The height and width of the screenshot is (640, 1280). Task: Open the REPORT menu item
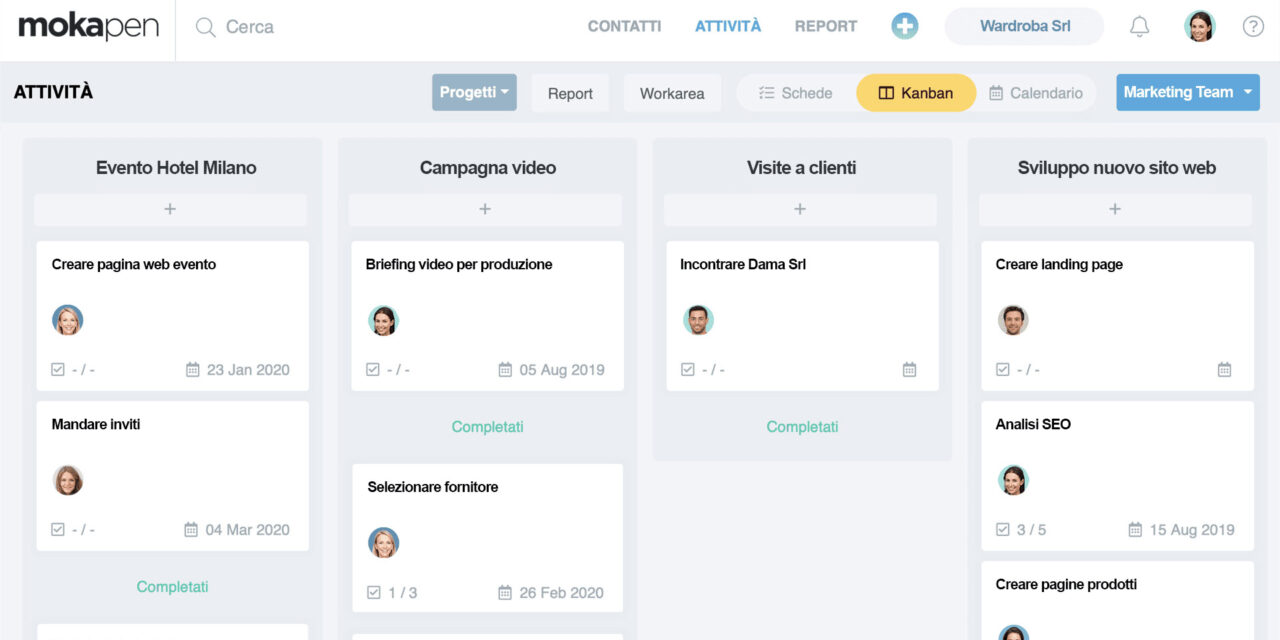click(x=826, y=26)
